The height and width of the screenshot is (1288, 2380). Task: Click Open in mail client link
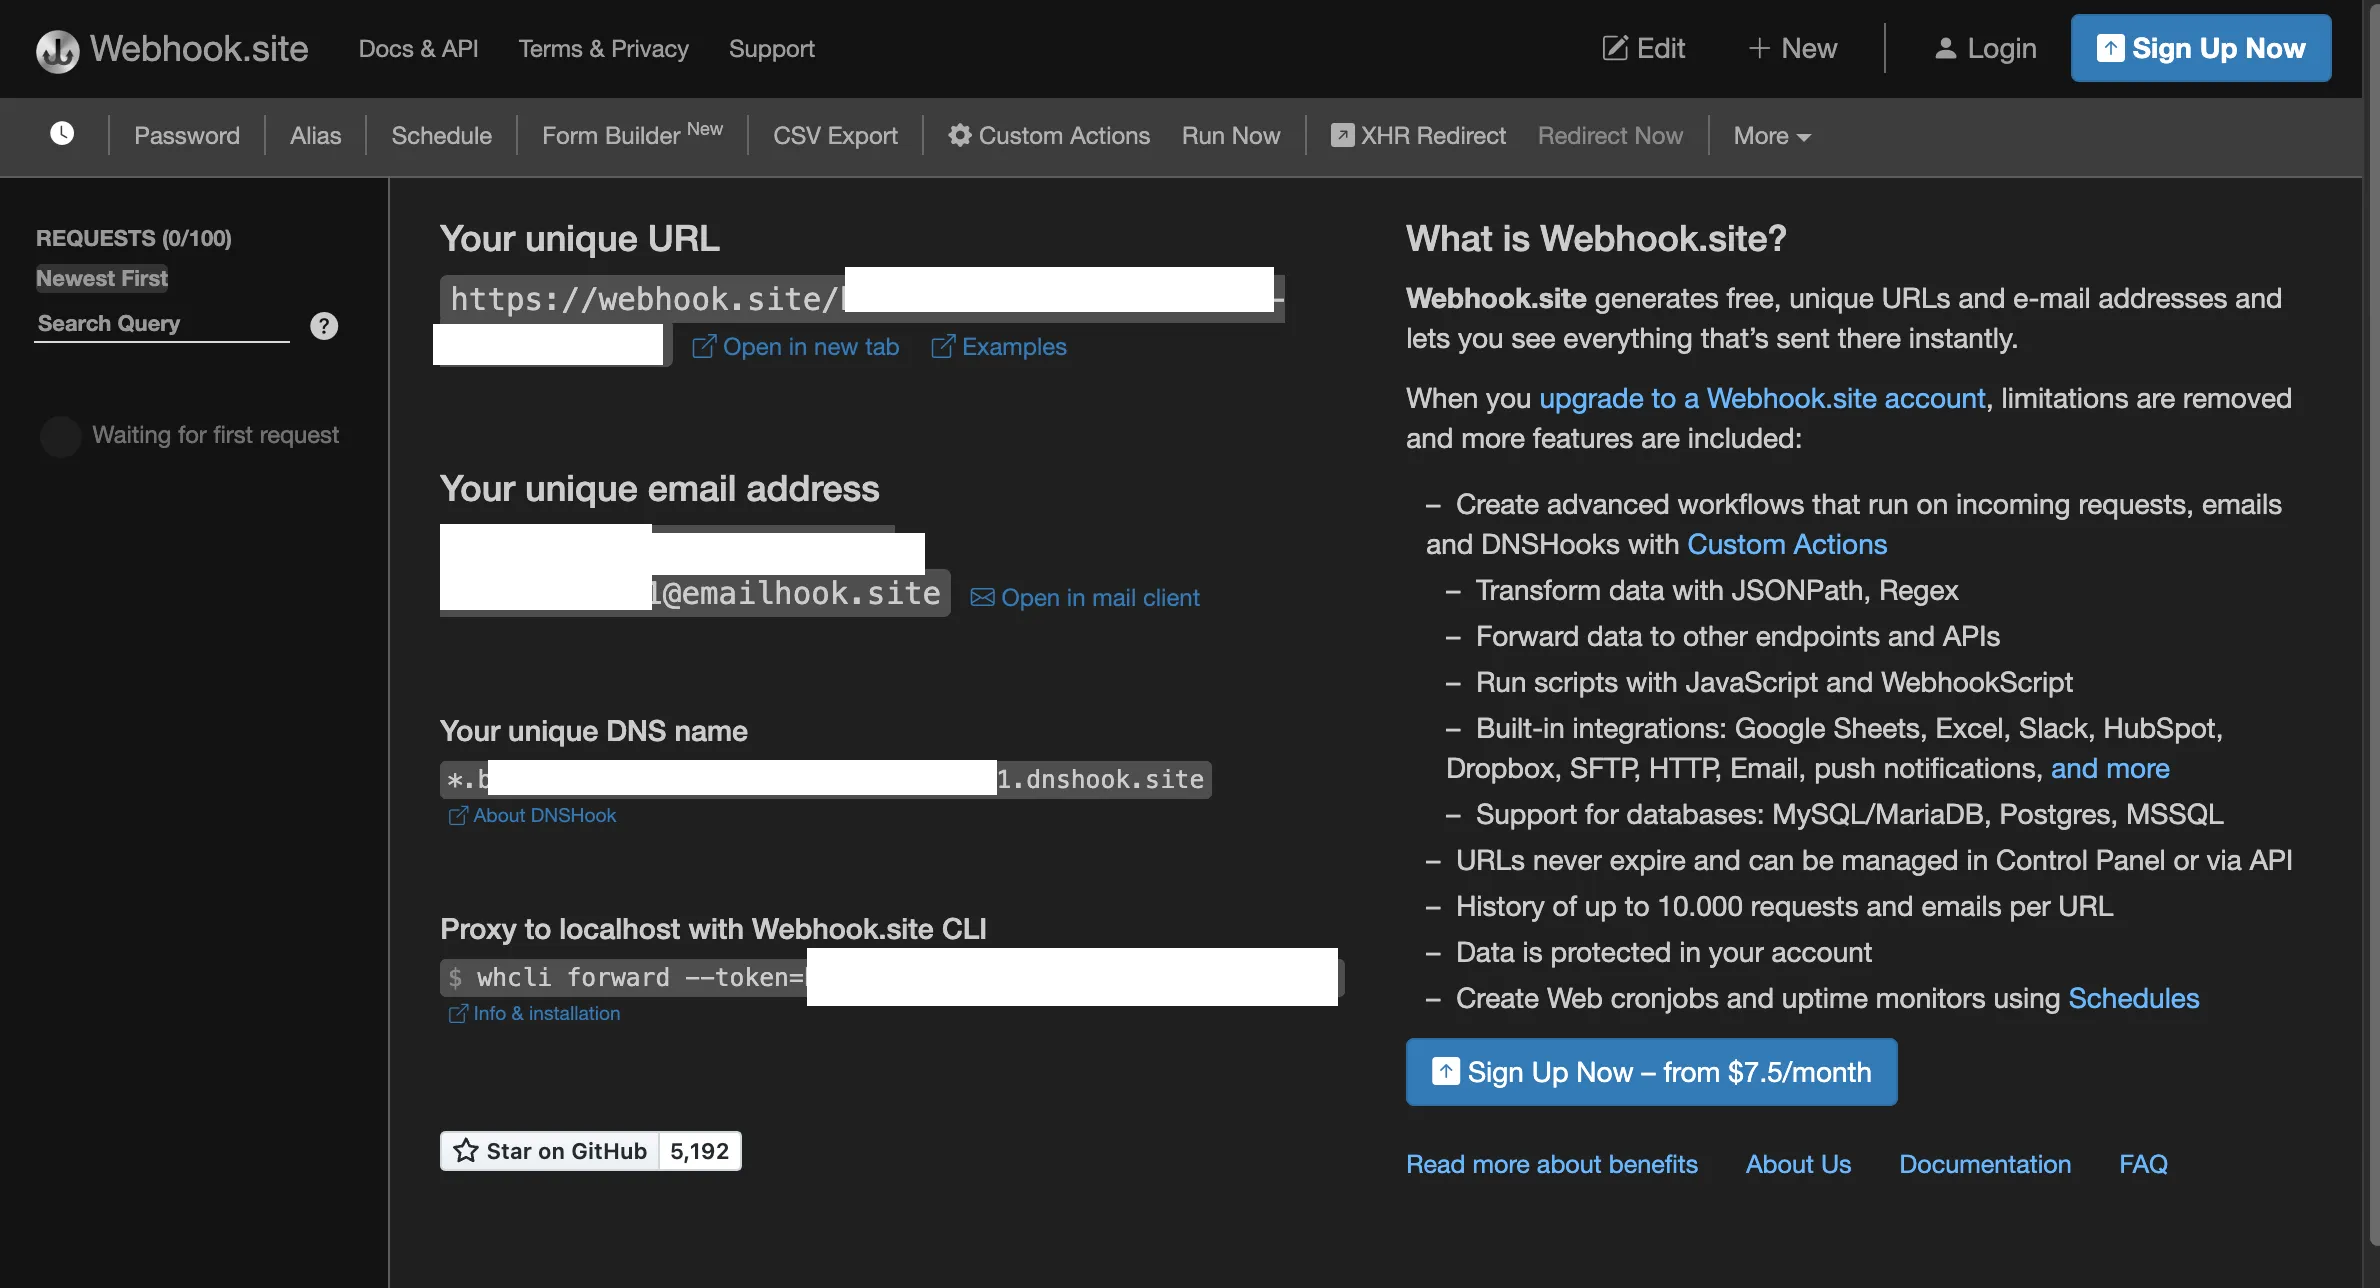1085,598
